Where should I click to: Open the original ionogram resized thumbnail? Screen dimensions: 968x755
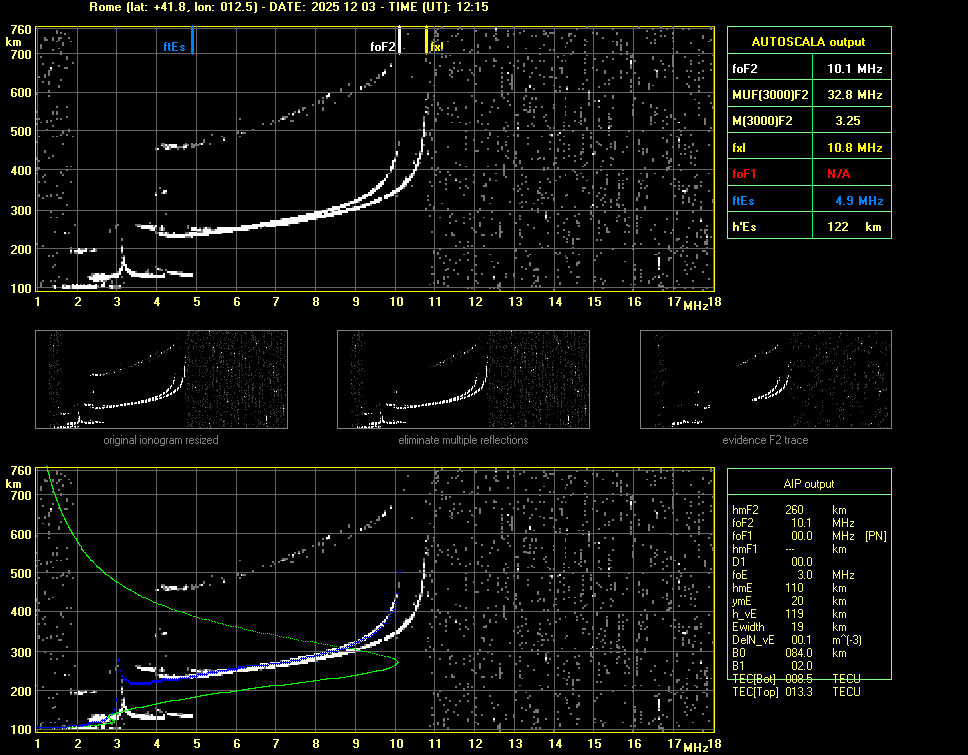pos(161,380)
